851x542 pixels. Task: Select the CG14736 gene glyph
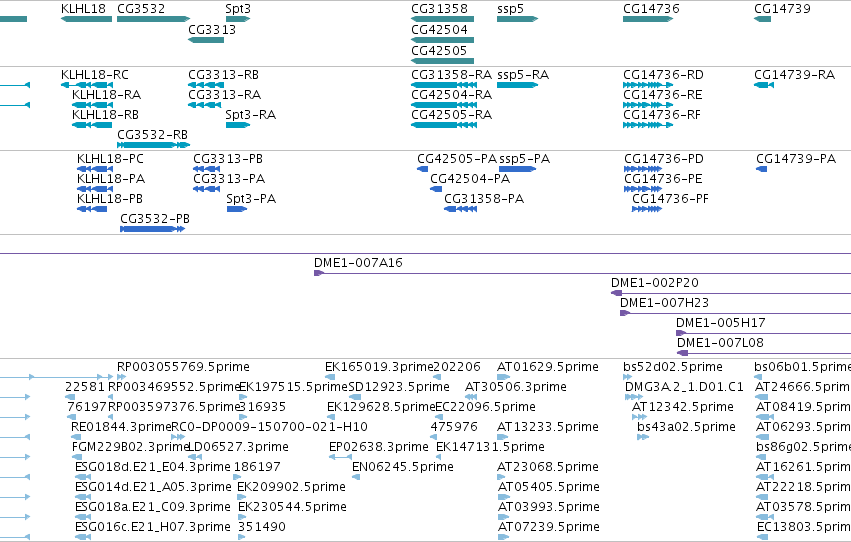point(648,19)
